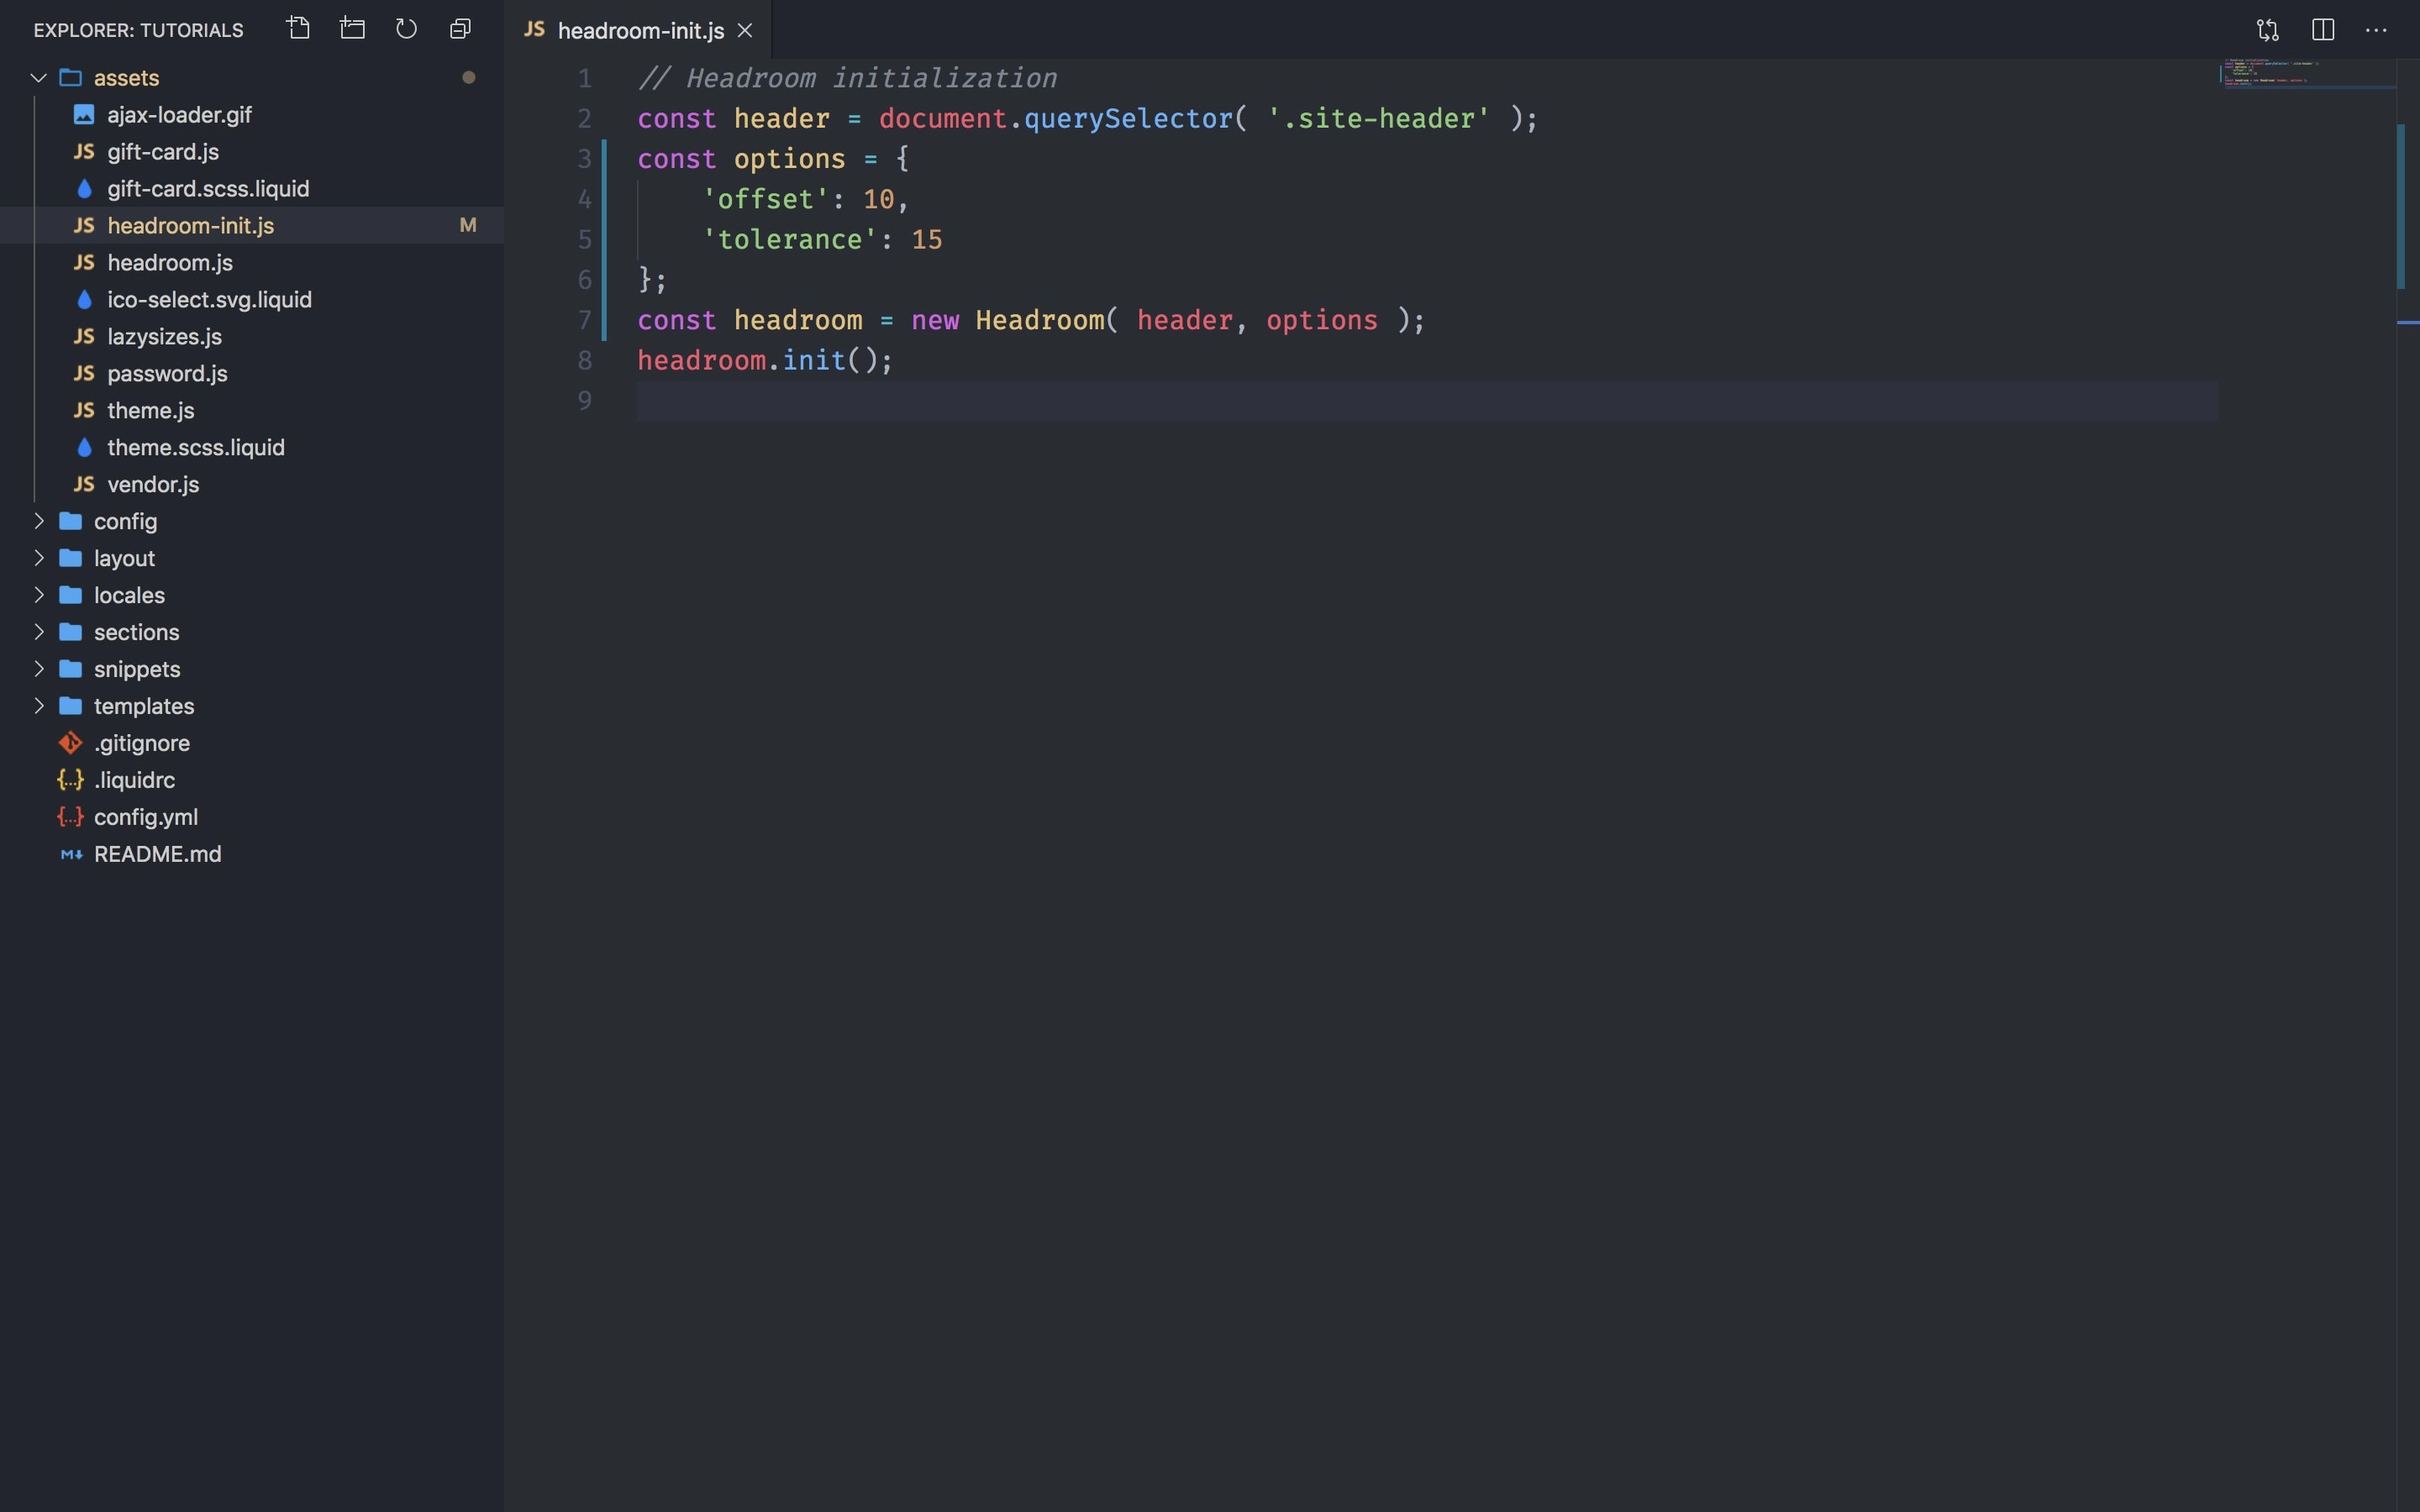Click the markdown icon beside README.md
Screen dimensions: 2420x1512
click(71, 854)
